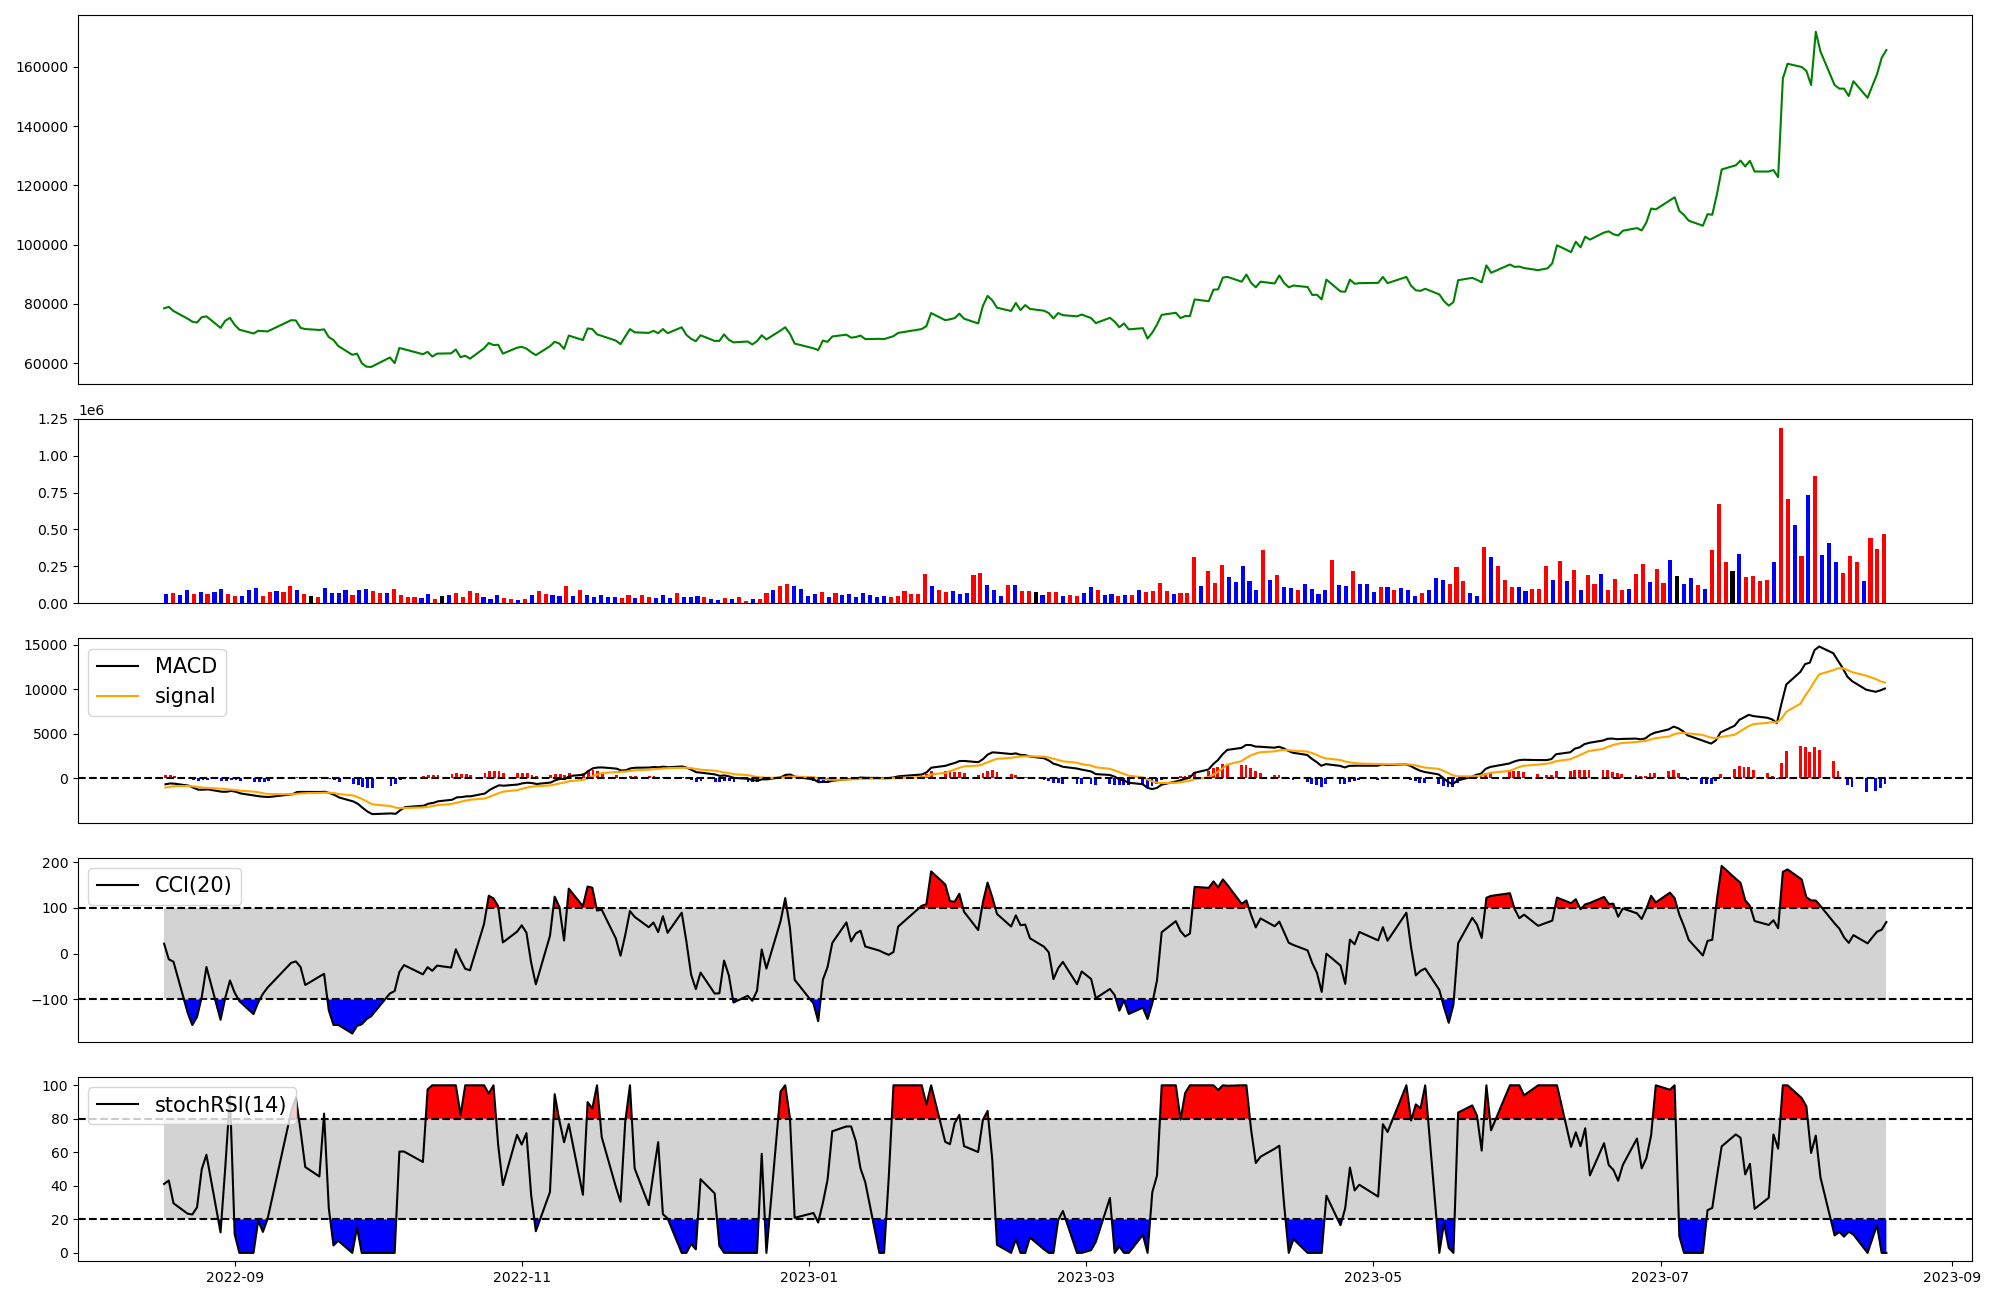Click the 2023-01 x-axis date label

(x=809, y=1277)
